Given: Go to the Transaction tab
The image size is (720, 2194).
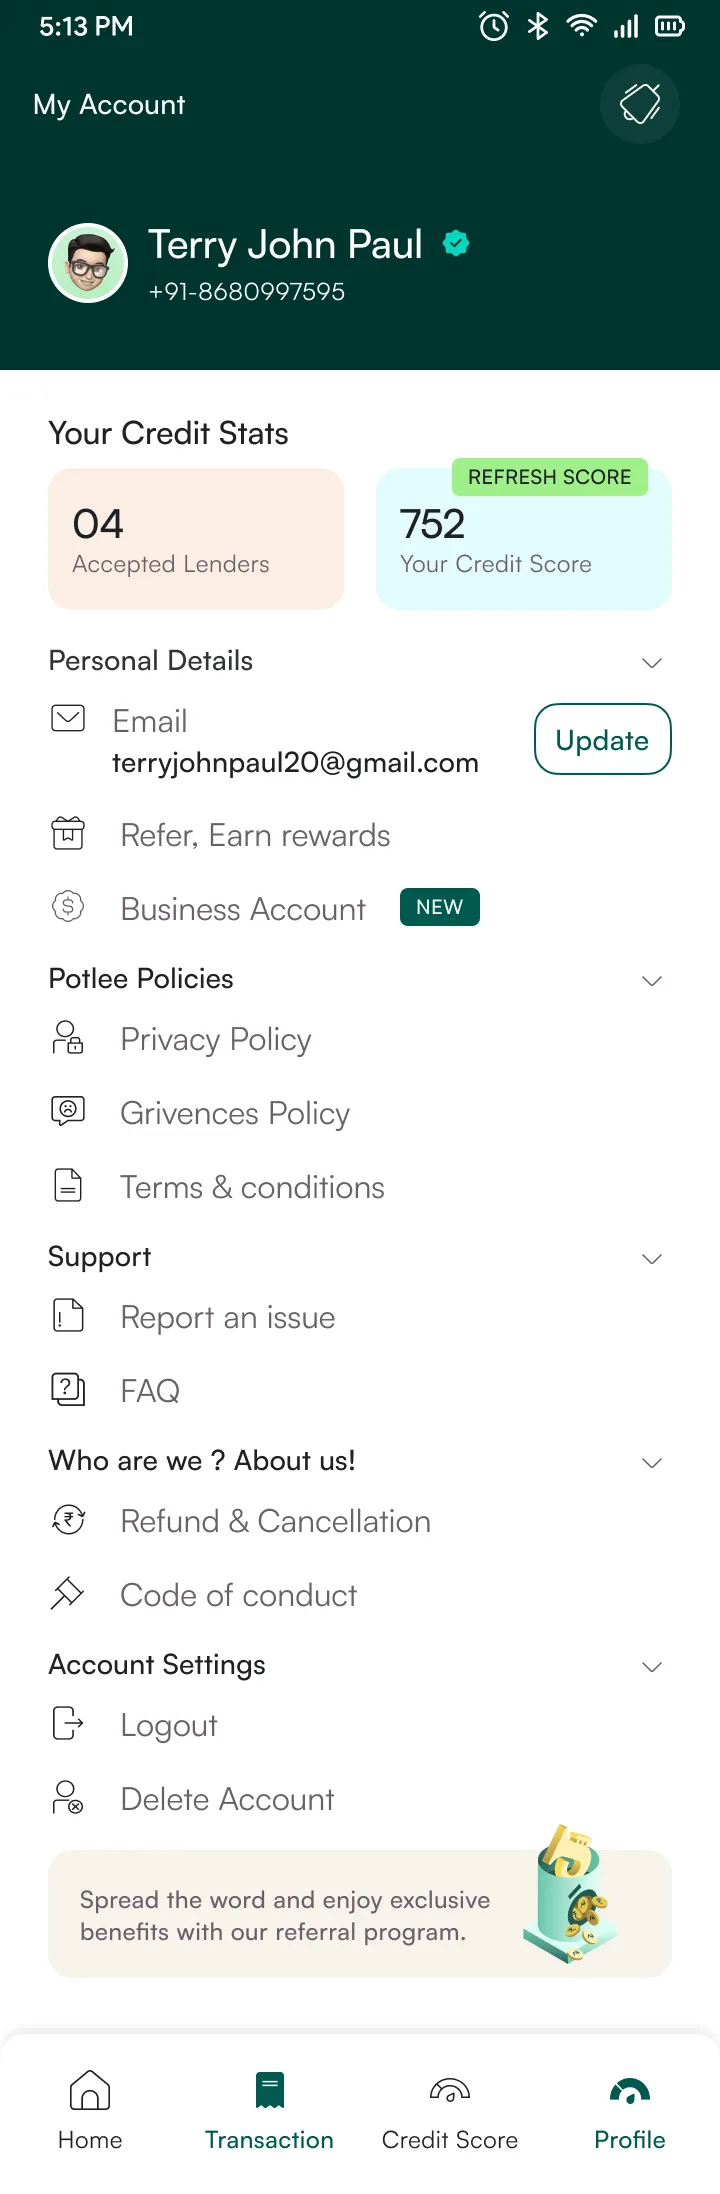Looking at the screenshot, I should tap(270, 2110).
